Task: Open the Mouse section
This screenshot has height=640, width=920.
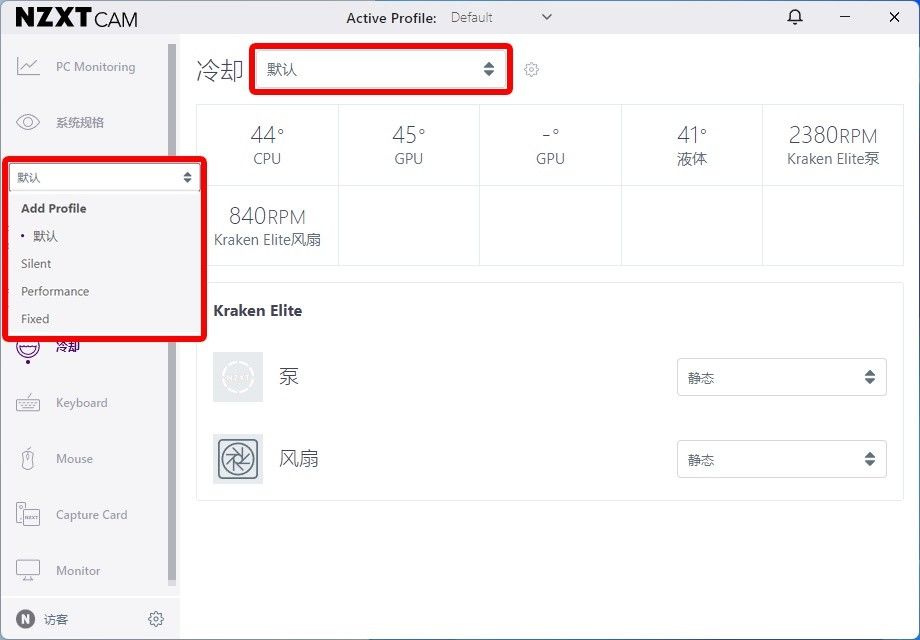Action: (x=75, y=458)
